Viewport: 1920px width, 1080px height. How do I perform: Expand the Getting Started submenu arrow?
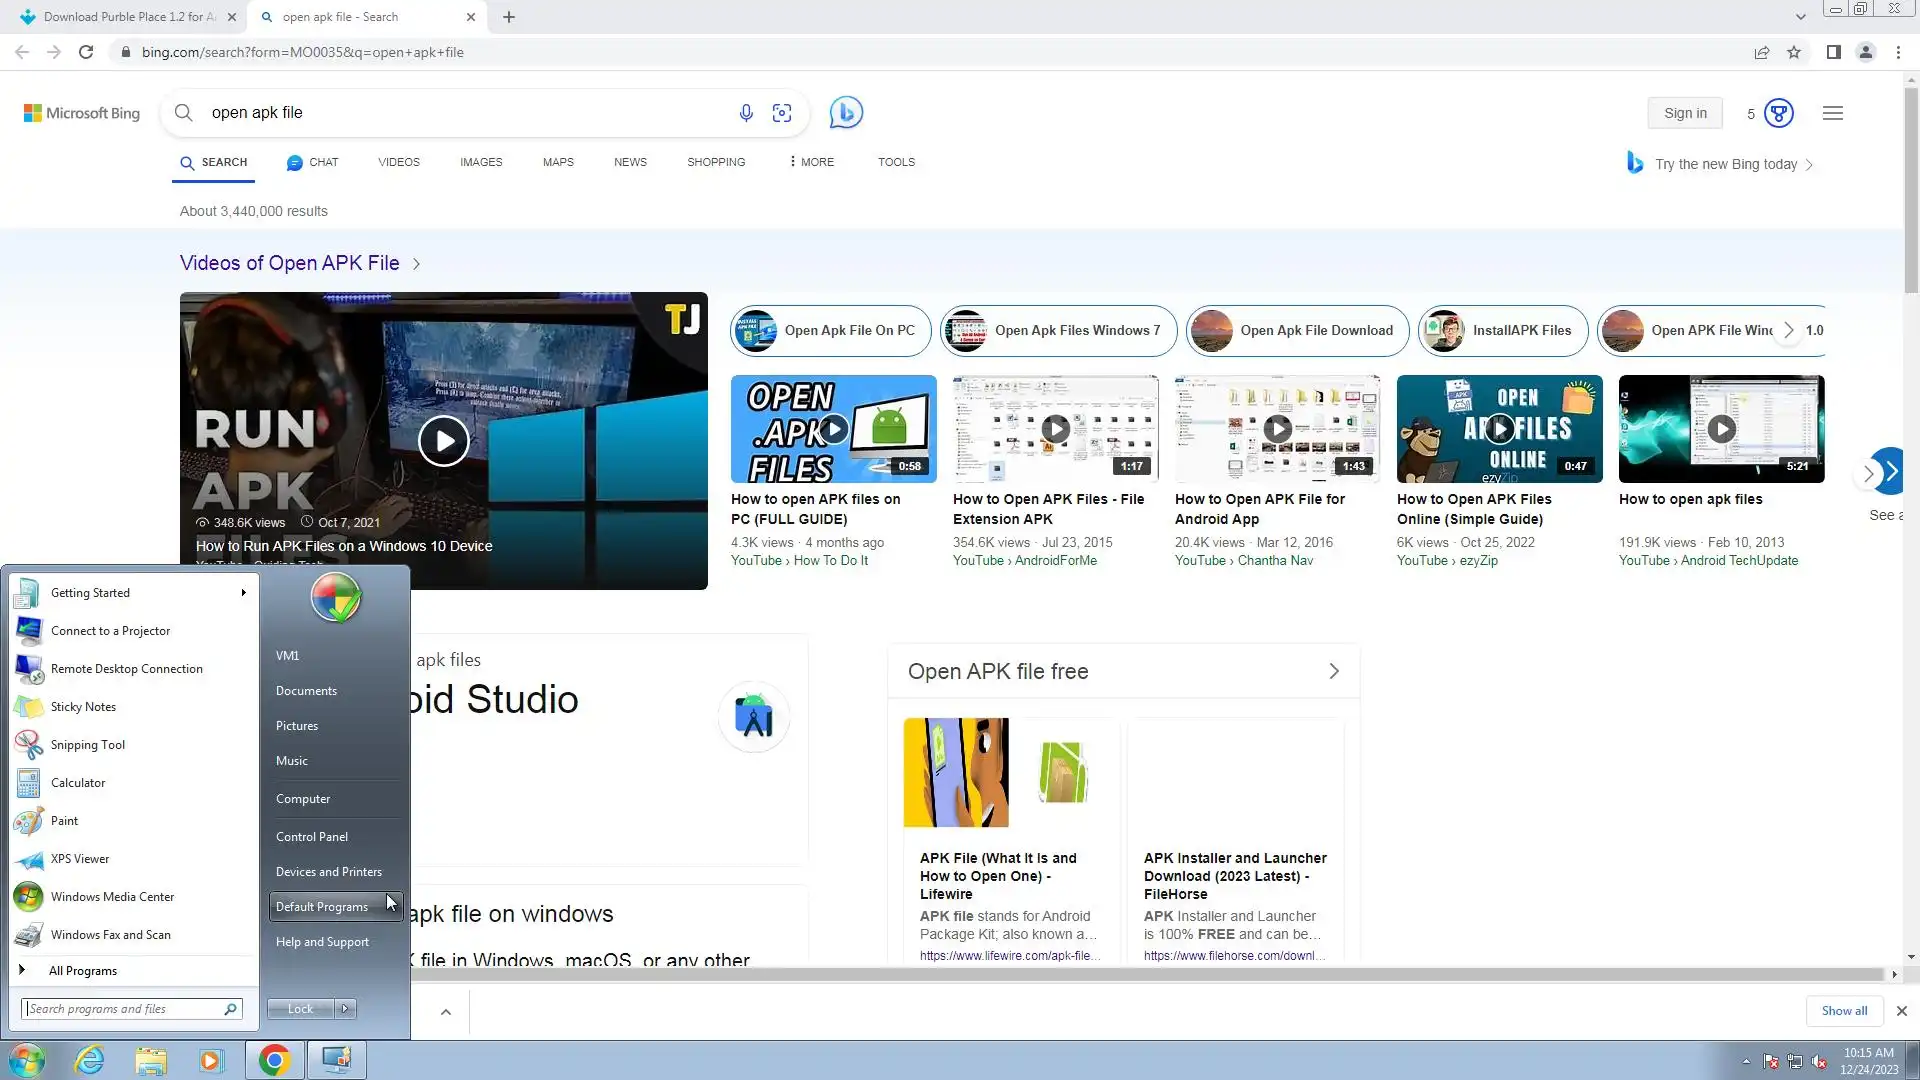[243, 593]
